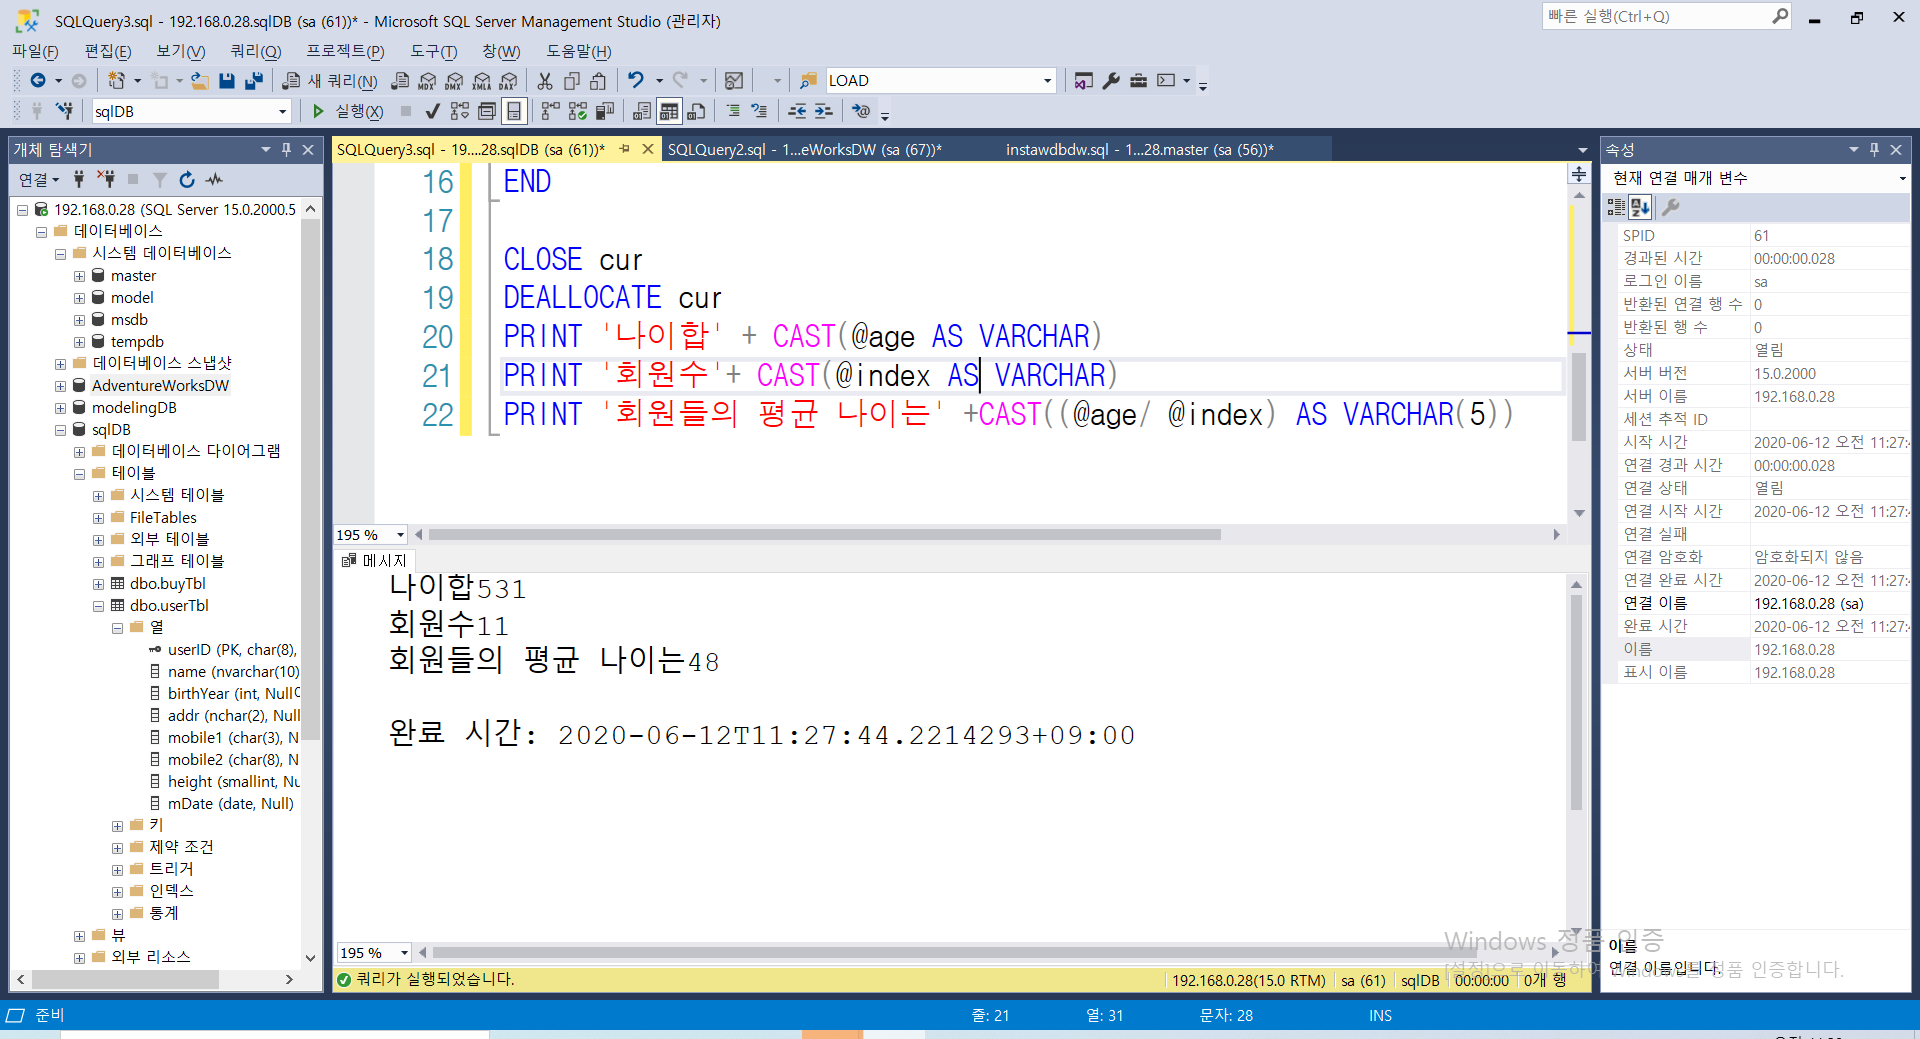The image size is (1920, 1039).
Task: Toggle include actual execution plan
Action: (550, 111)
